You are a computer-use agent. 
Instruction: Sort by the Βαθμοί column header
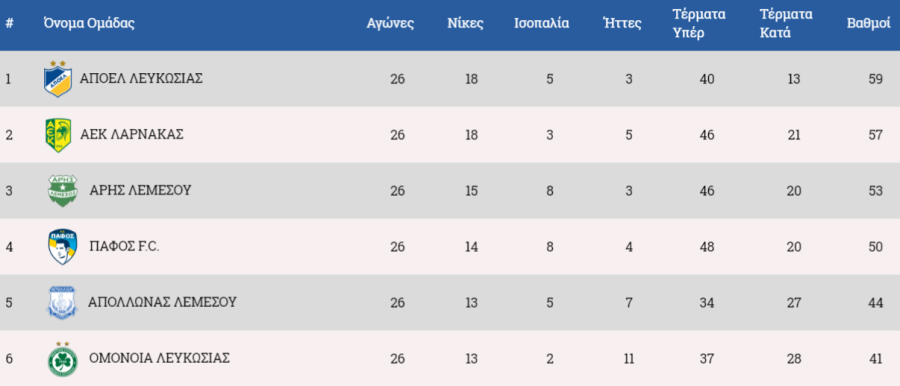pyautogui.click(x=868, y=24)
